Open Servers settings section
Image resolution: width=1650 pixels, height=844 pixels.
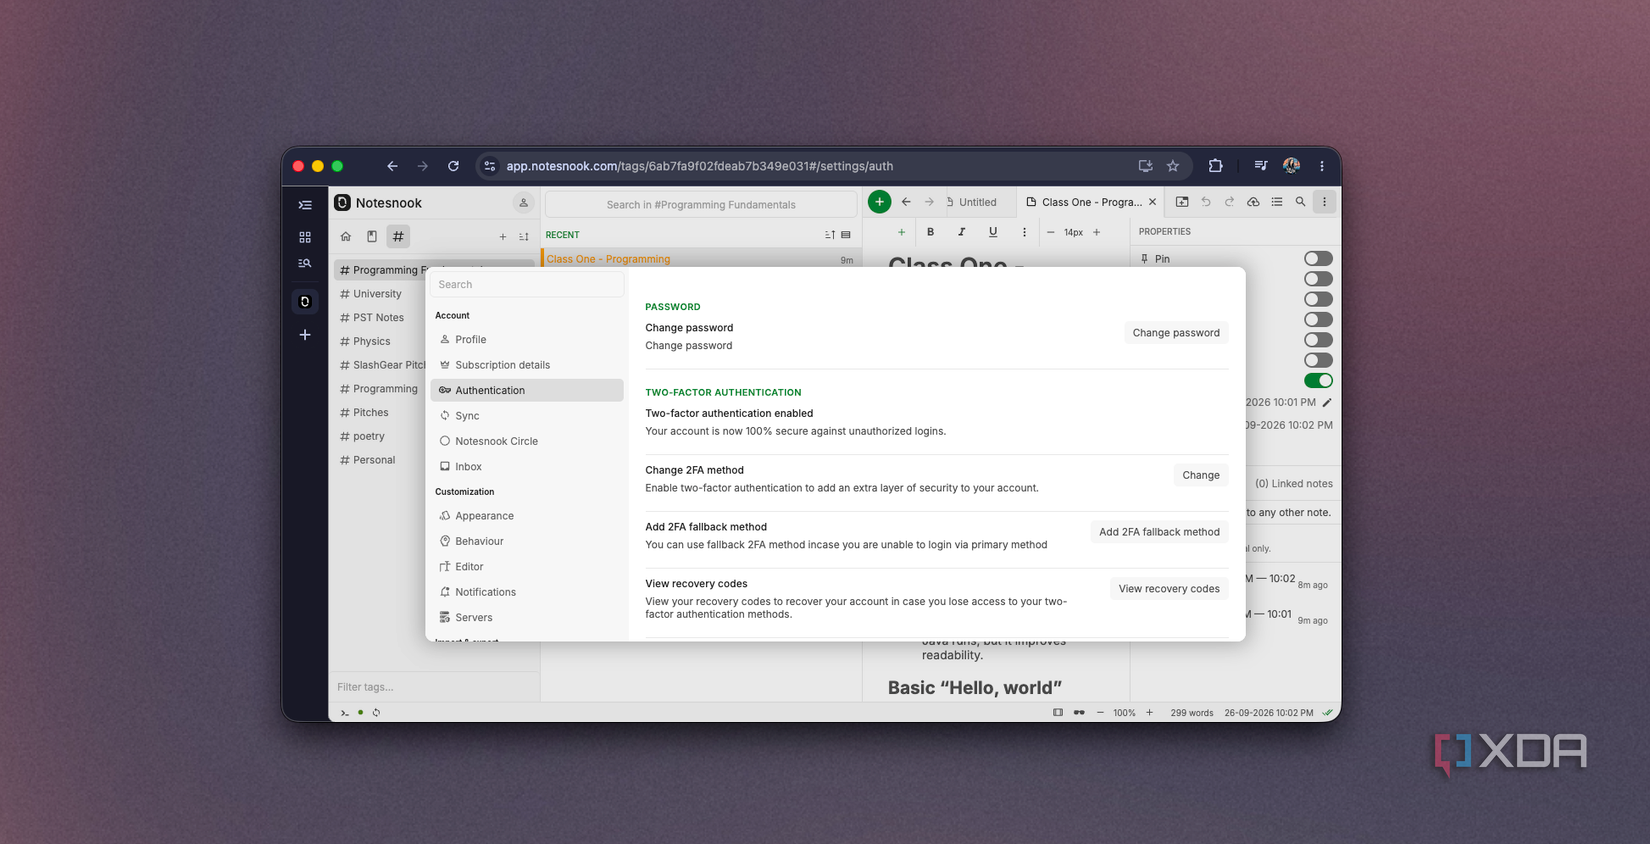click(x=527, y=618)
